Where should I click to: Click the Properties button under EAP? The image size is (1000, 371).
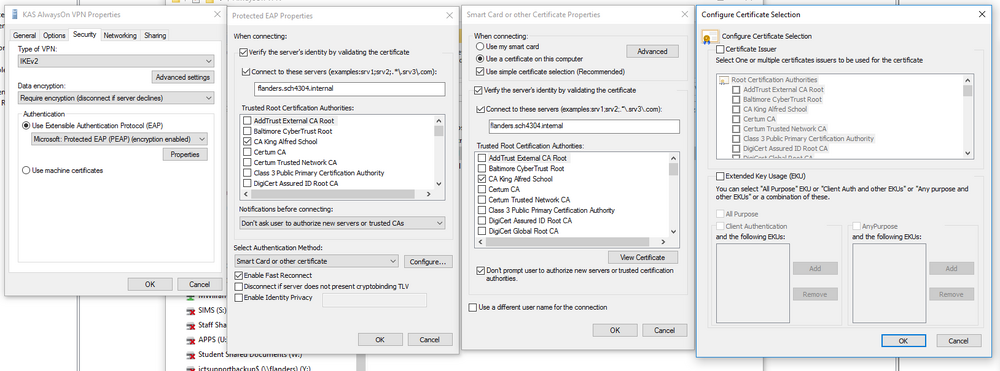185,154
